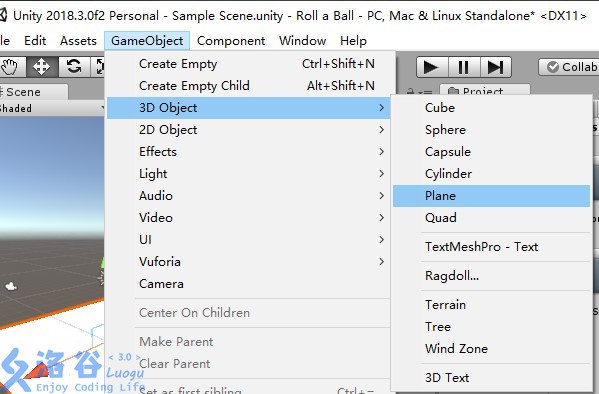Viewport: 599px width, 394px height.
Task: Click the Pause button
Action: point(463,67)
